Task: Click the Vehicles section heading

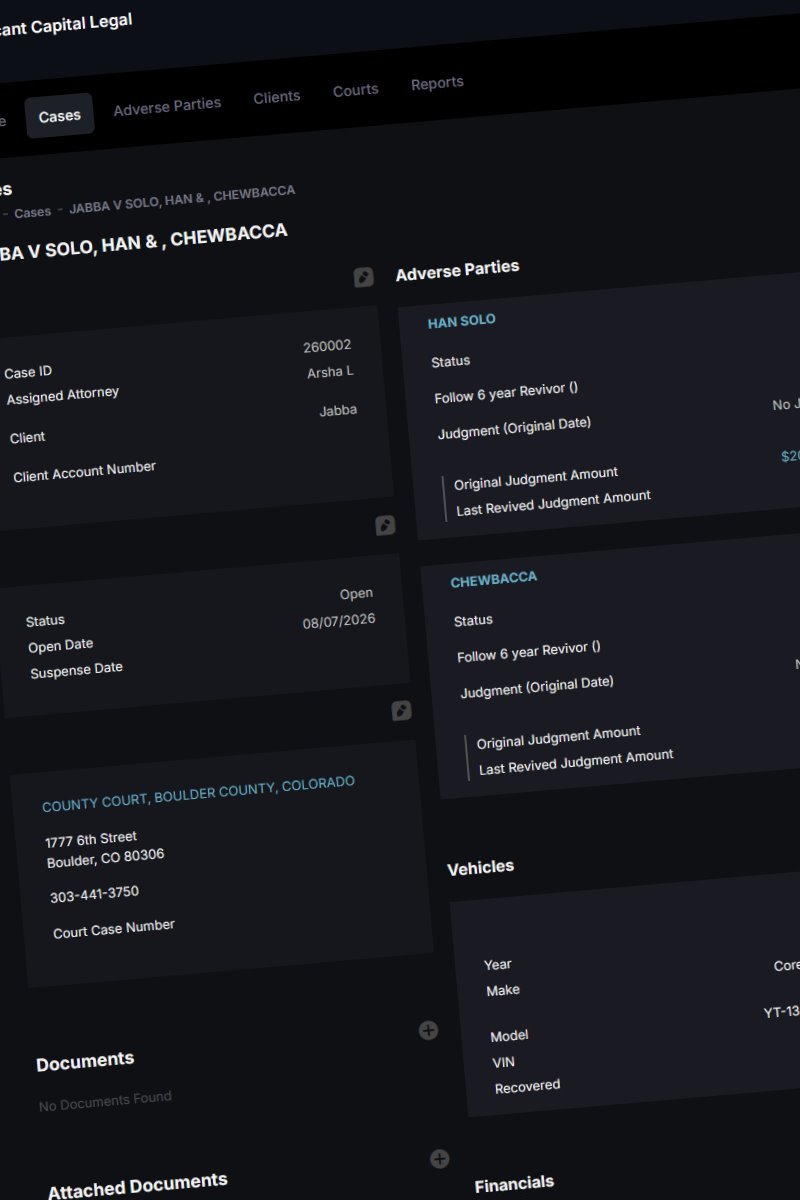Action: point(480,868)
